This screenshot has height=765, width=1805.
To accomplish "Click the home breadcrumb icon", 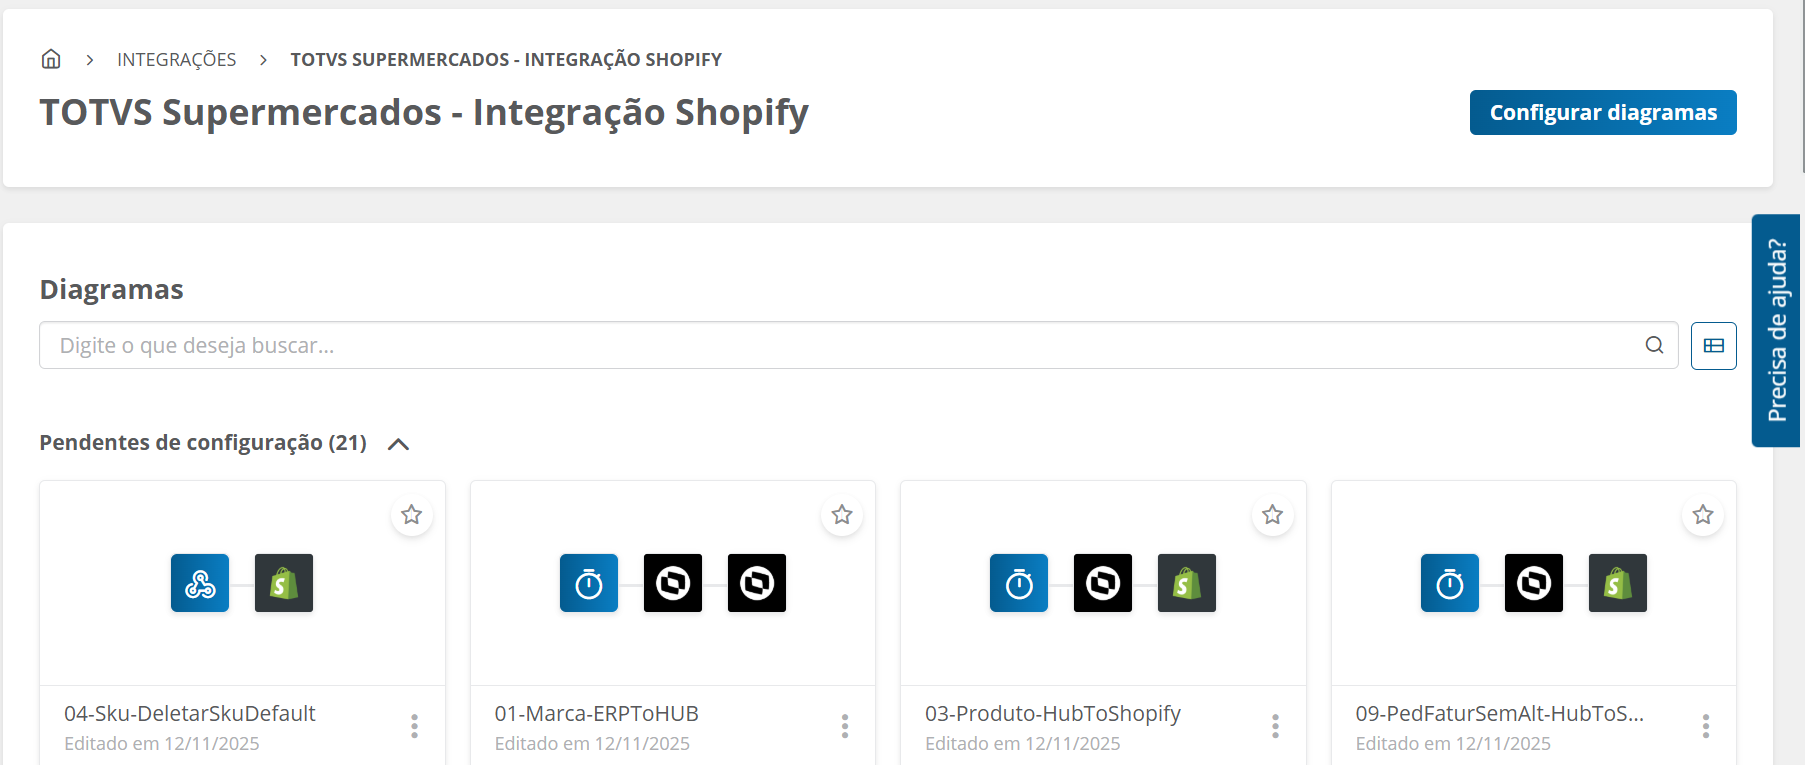I will pos(51,59).
